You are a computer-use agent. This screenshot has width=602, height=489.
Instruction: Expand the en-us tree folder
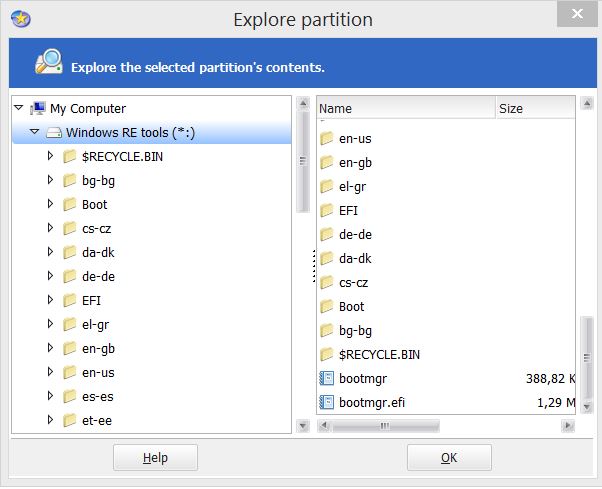[x=50, y=372]
